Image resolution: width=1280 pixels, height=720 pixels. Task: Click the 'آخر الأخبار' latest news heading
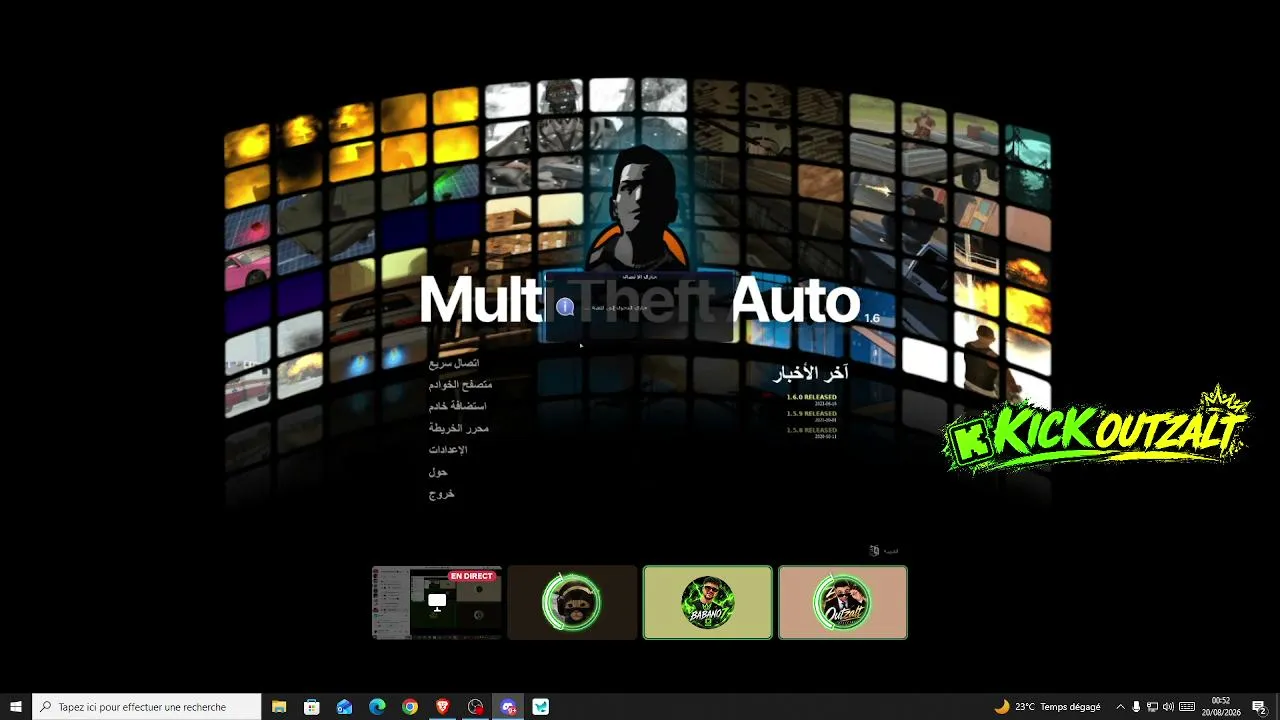pos(811,373)
